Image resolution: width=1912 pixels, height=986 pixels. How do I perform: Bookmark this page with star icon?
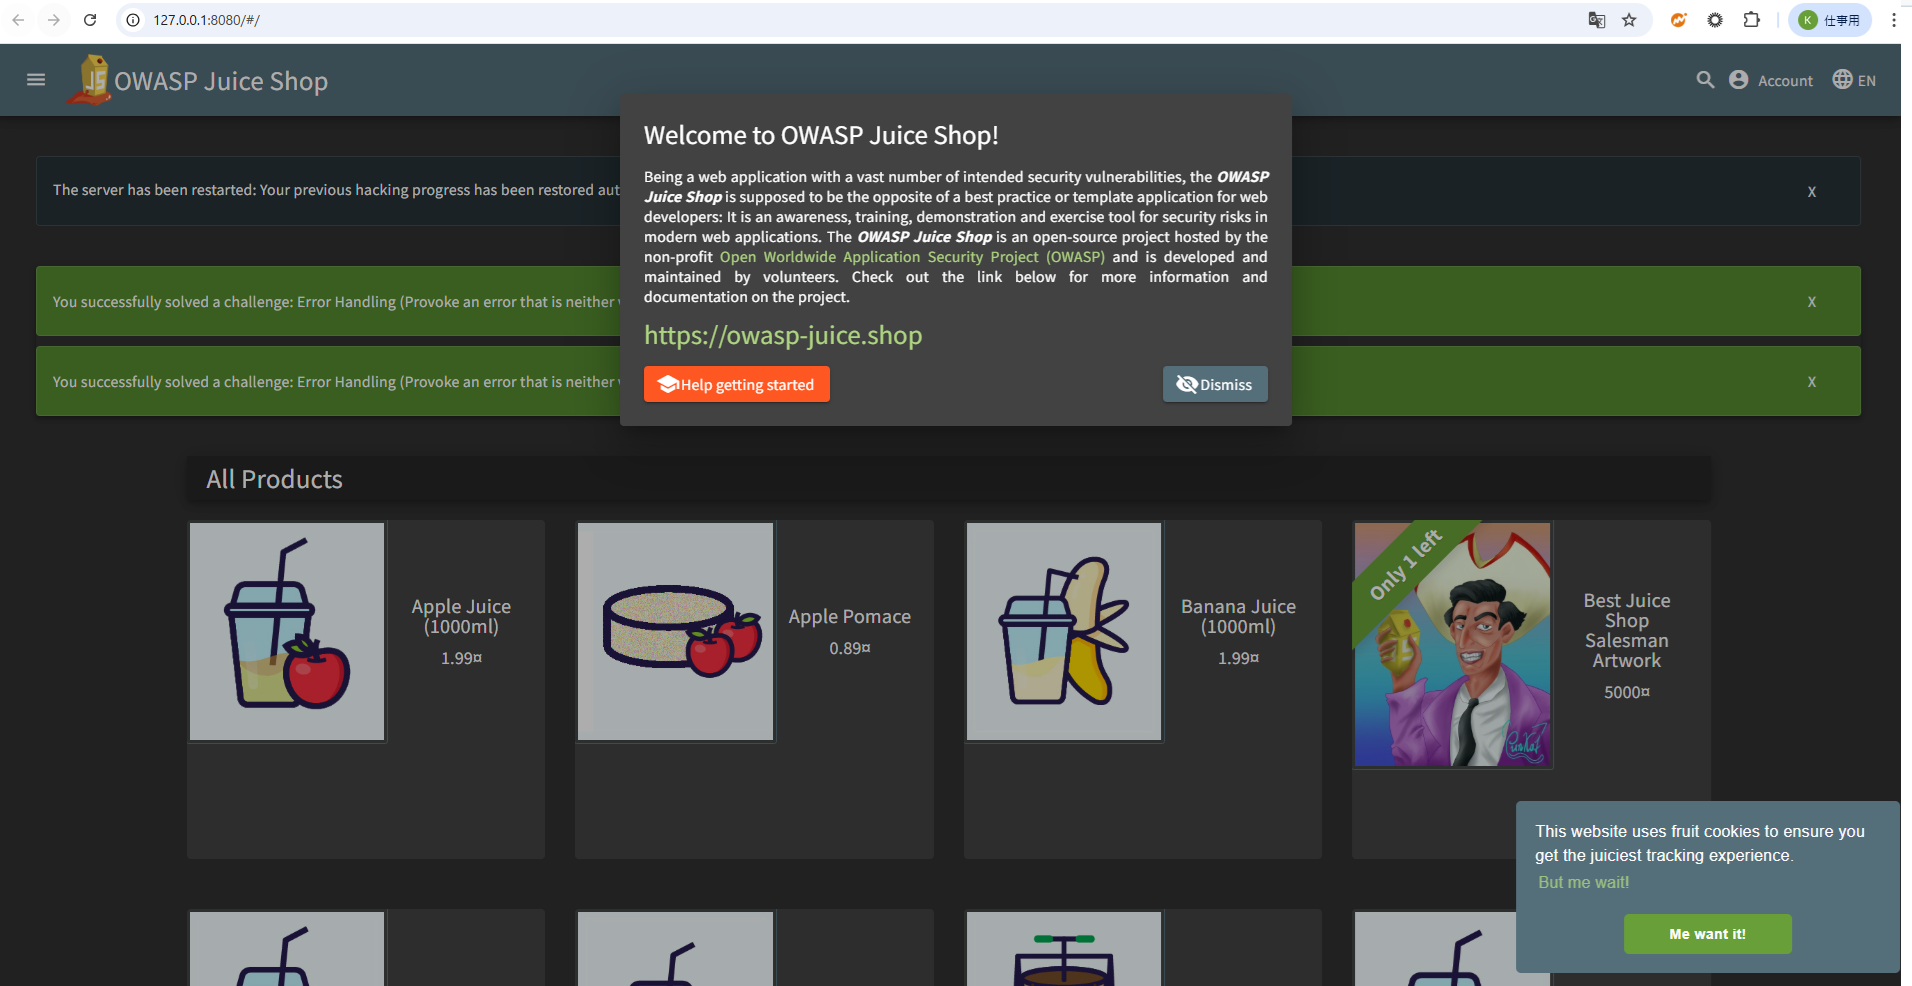coord(1629,20)
